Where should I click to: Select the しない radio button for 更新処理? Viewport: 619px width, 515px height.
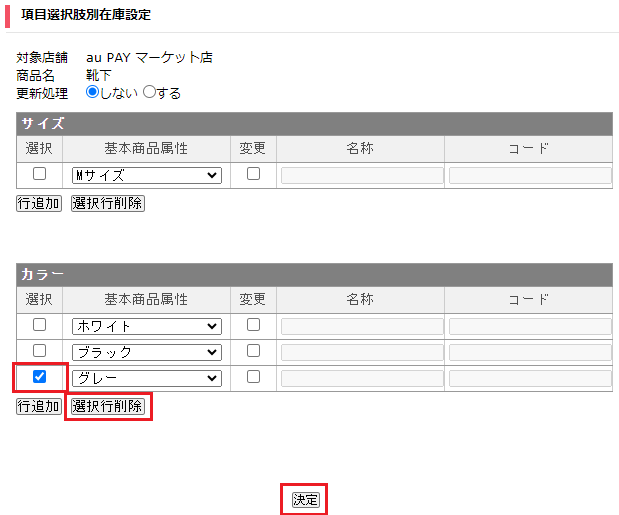[x=92, y=92]
